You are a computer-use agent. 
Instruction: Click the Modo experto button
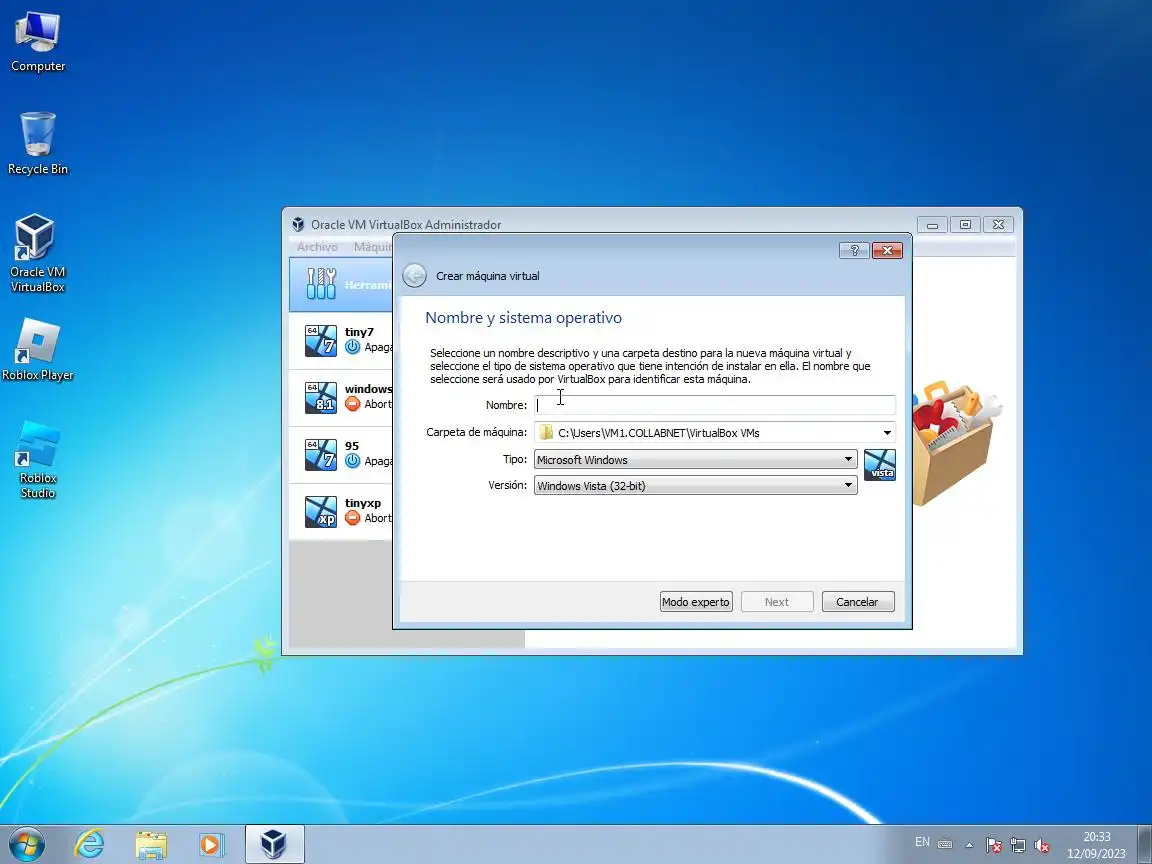point(696,602)
